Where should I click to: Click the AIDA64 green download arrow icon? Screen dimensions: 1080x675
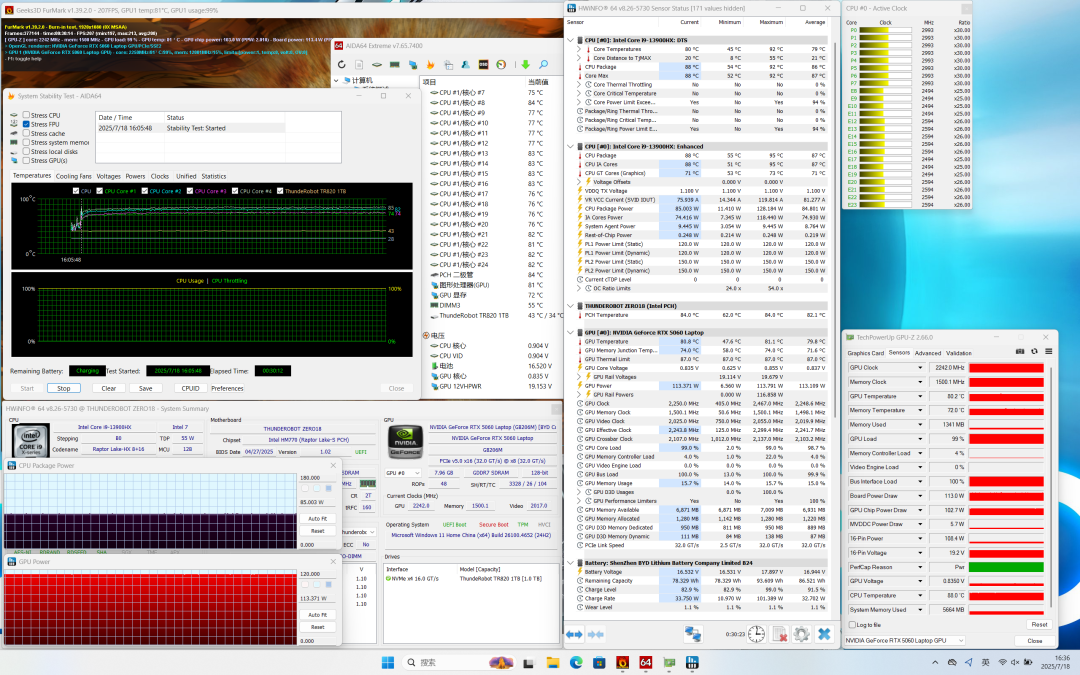click(526, 65)
